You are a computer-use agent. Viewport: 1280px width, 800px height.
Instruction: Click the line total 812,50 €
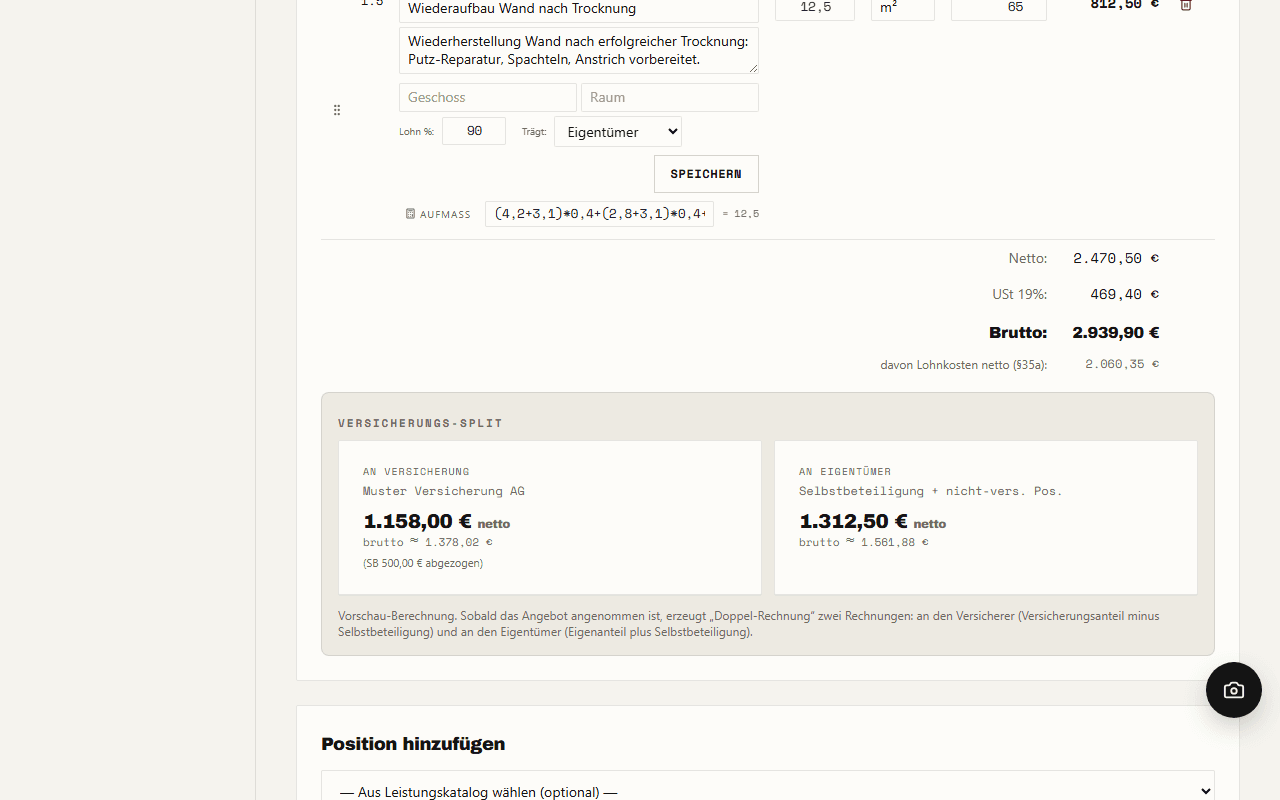point(1125,5)
